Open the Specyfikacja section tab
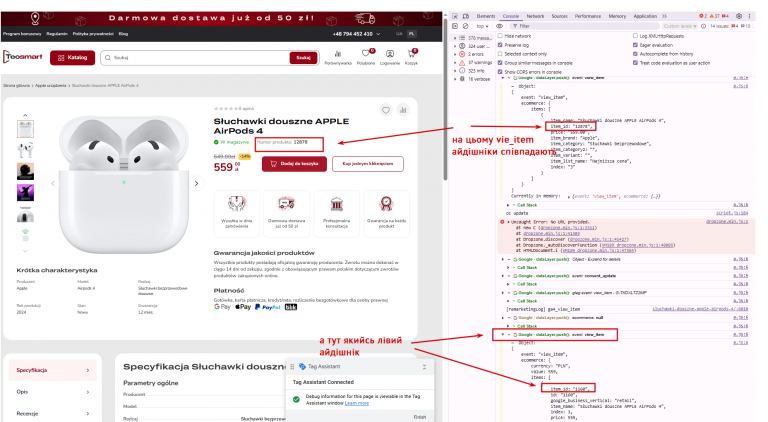This screenshot has height=422, width=768. pyautogui.click(x=52, y=371)
